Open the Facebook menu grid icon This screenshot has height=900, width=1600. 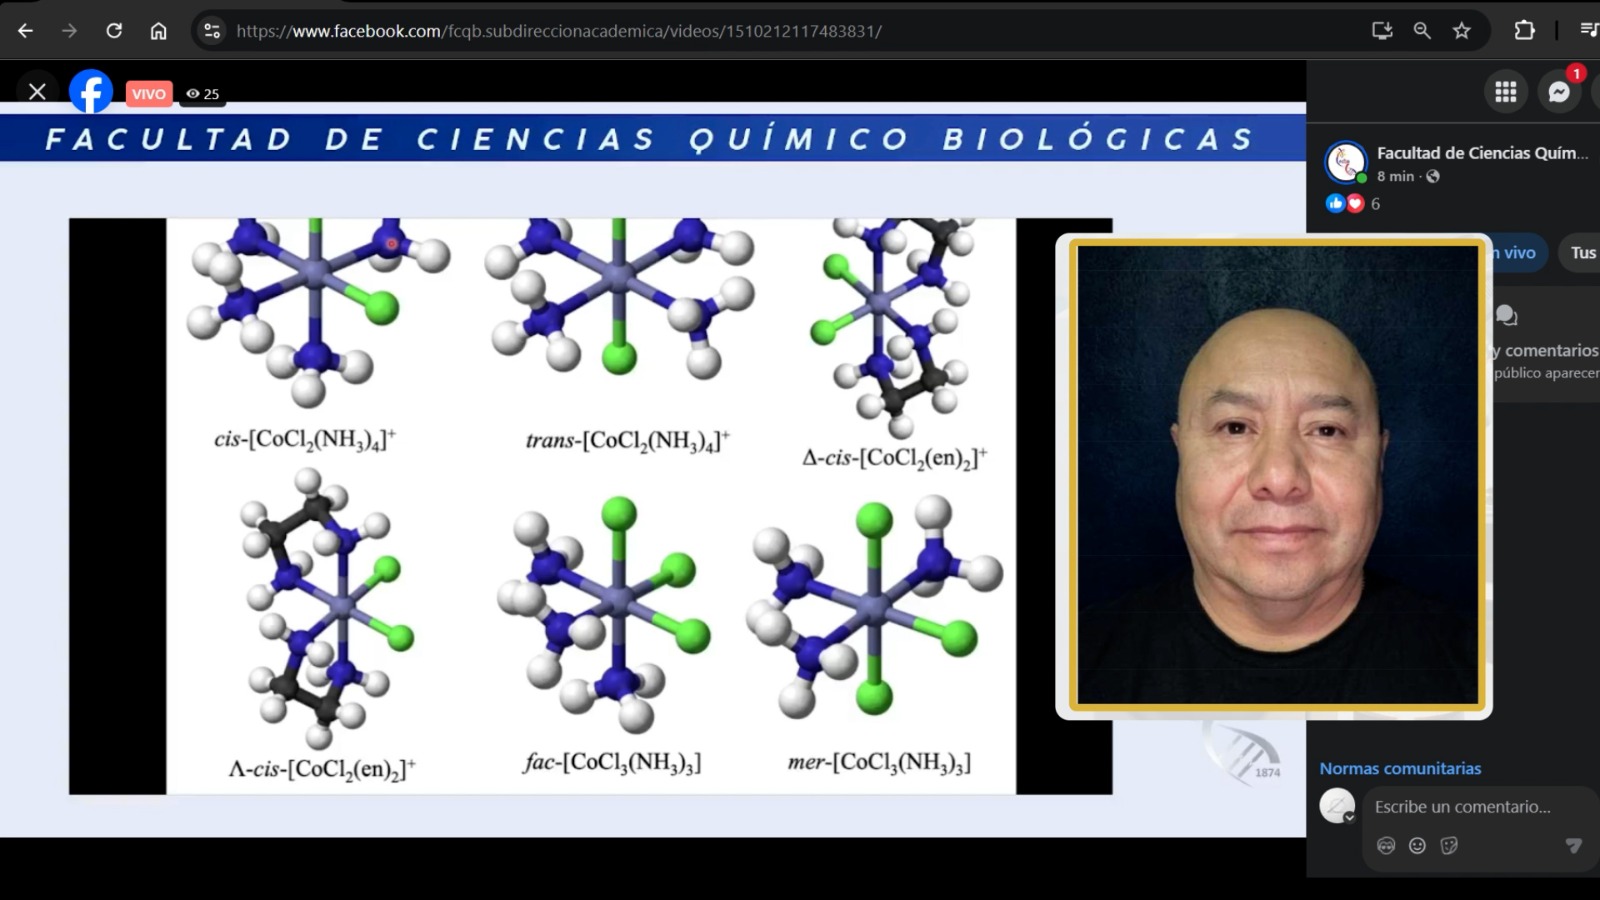click(1505, 92)
